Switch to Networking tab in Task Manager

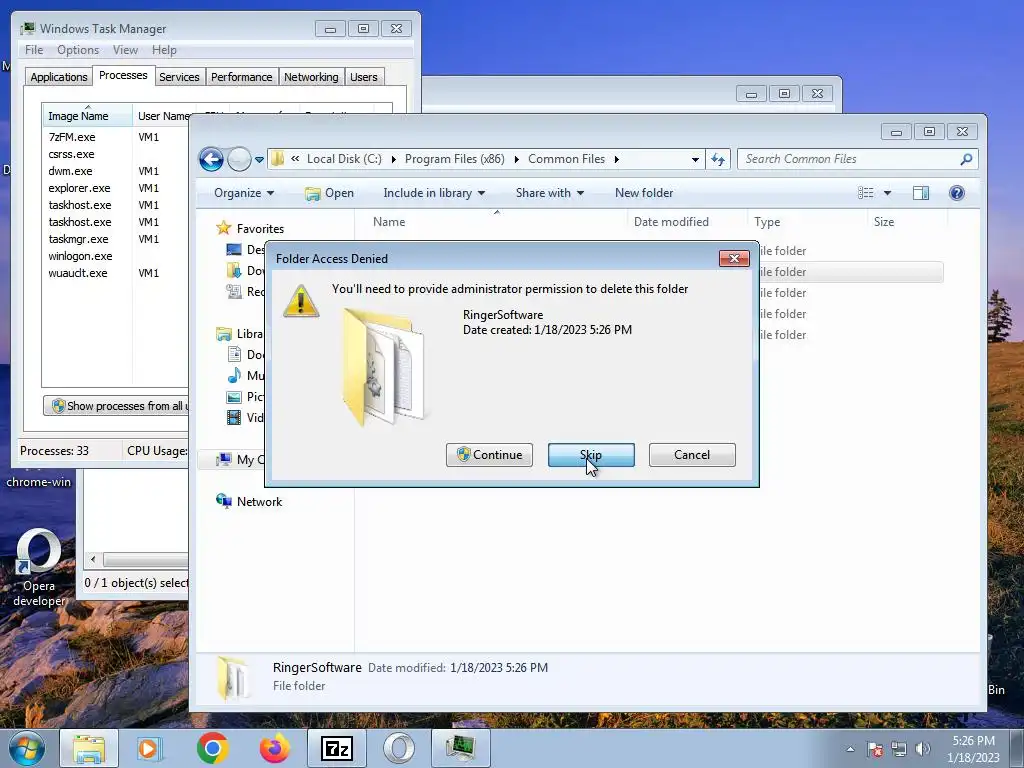point(311,77)
